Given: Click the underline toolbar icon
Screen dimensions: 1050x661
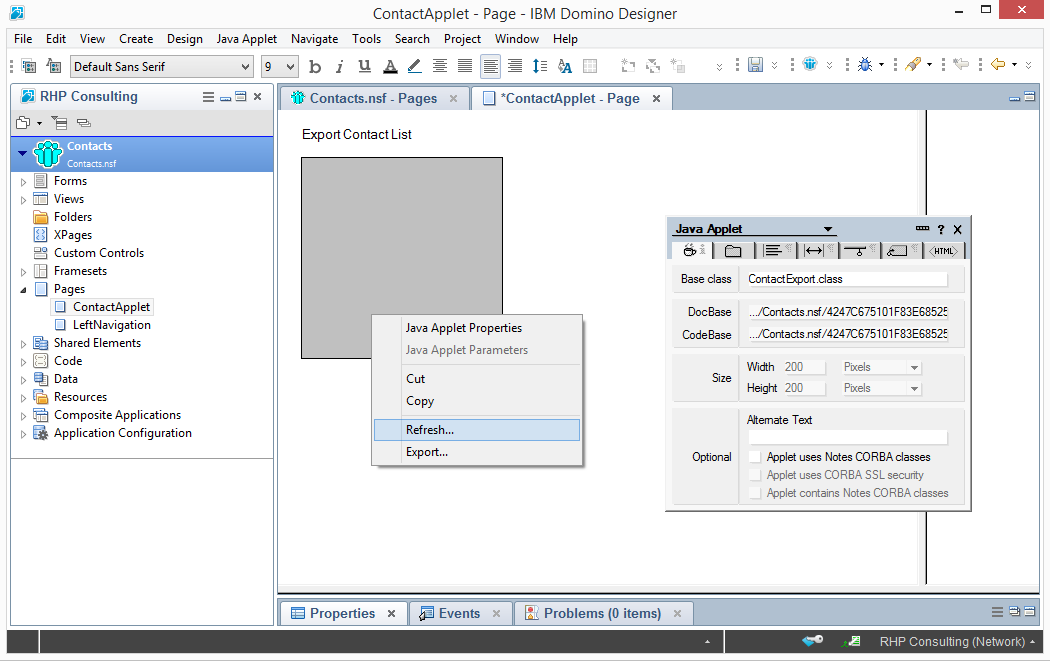Looking at the screenshot, I should [x=365, y=67].
